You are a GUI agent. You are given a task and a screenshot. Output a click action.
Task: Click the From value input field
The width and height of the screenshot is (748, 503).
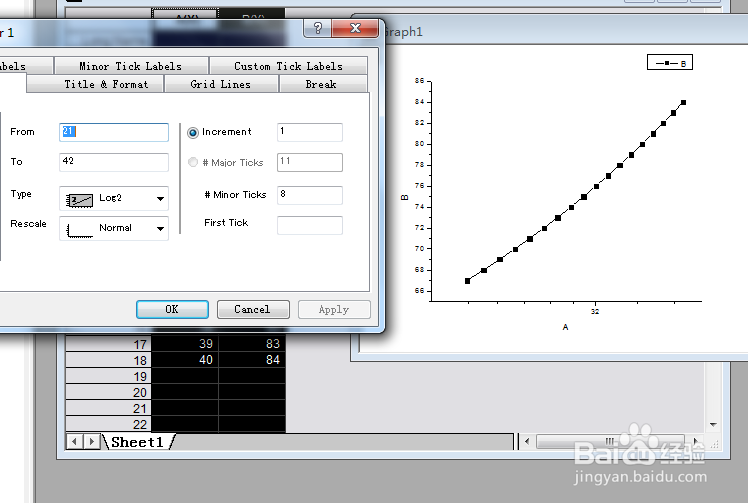pyautogui.click(x=114, y=132)
